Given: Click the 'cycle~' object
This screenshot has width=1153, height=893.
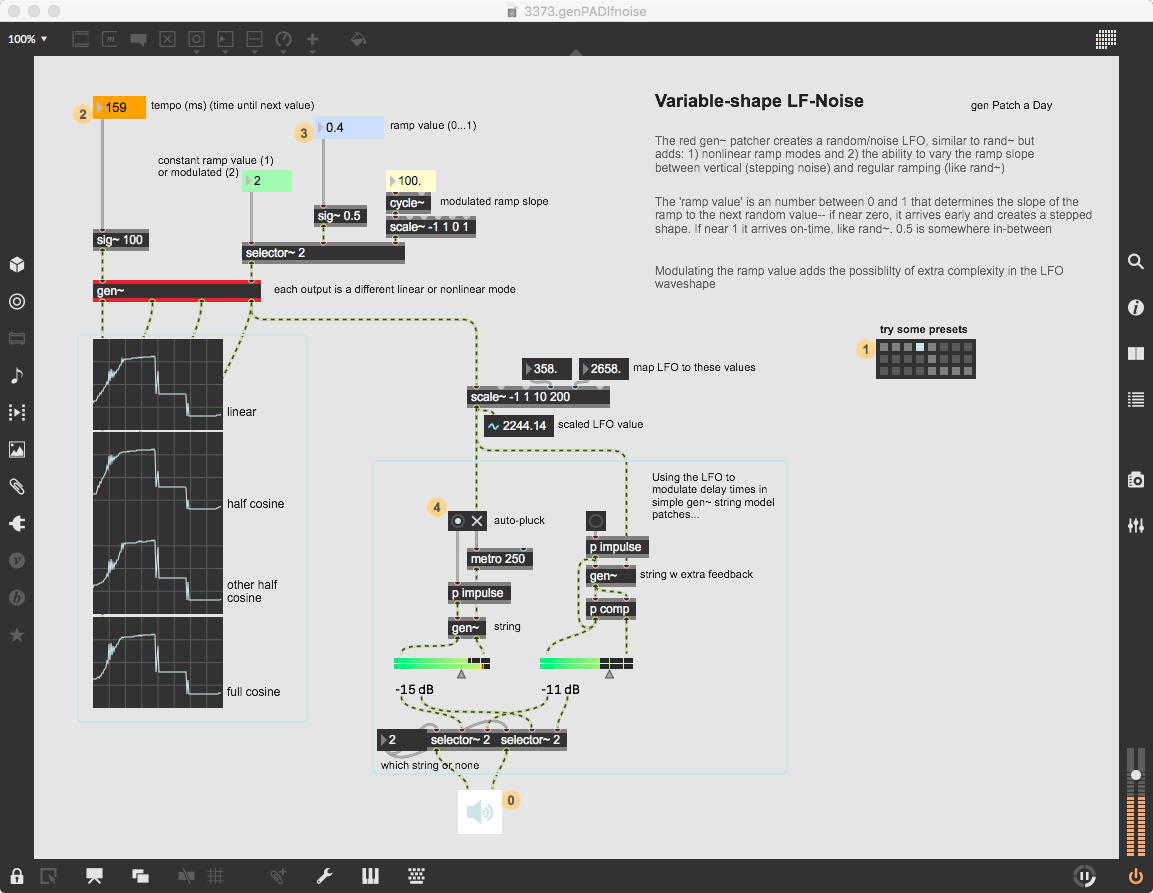Looking at the screenshot, I should [x=408, y=203].
